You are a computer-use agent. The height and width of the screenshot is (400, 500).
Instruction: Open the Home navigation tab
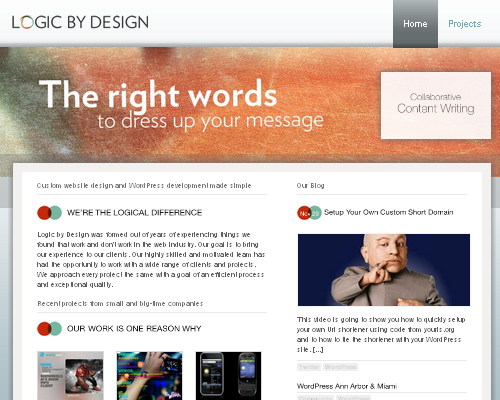pos(415,24)
